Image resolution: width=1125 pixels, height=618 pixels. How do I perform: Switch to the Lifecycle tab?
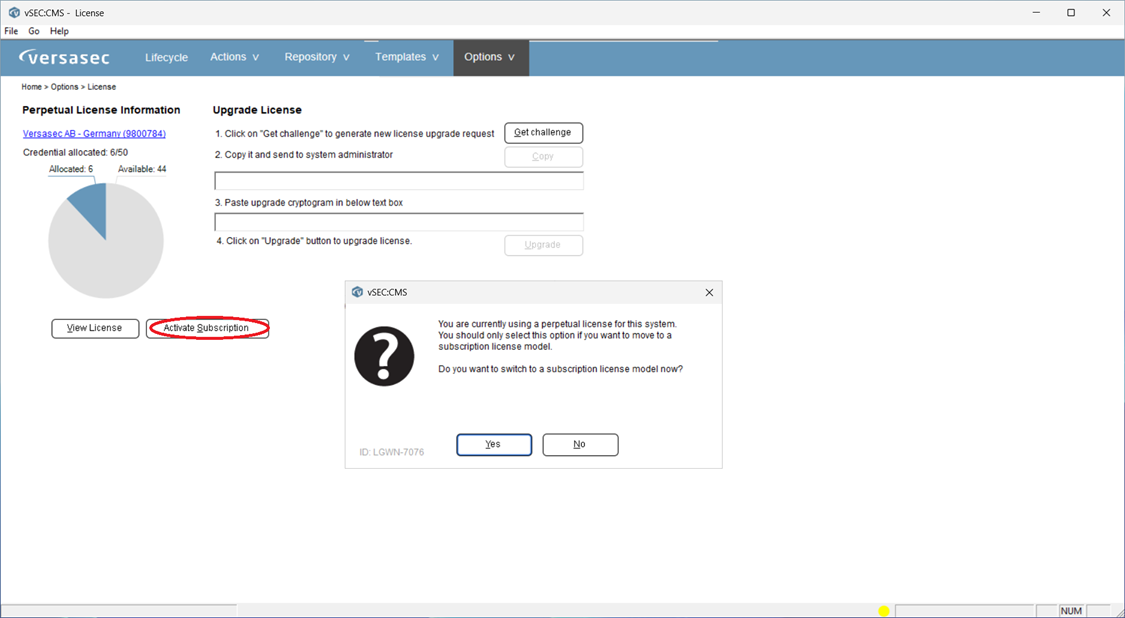click(166, 57)
